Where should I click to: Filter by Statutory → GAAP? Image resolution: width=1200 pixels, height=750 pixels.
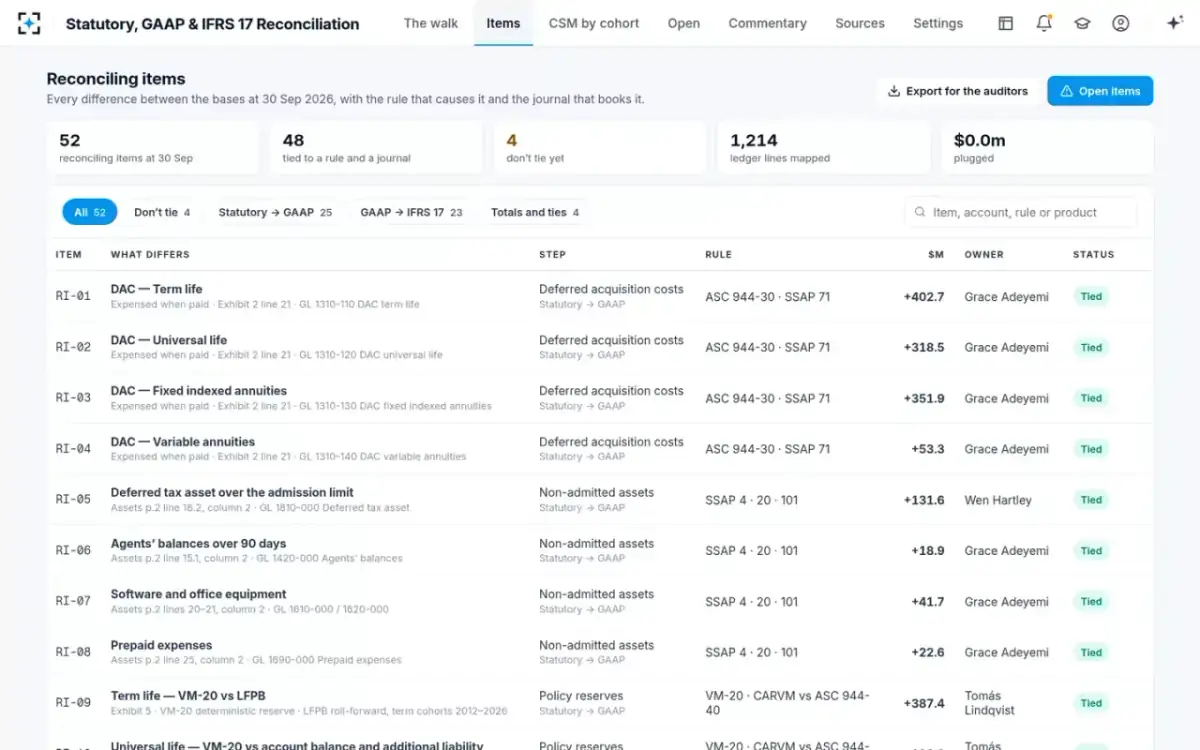tap(275, 212)
